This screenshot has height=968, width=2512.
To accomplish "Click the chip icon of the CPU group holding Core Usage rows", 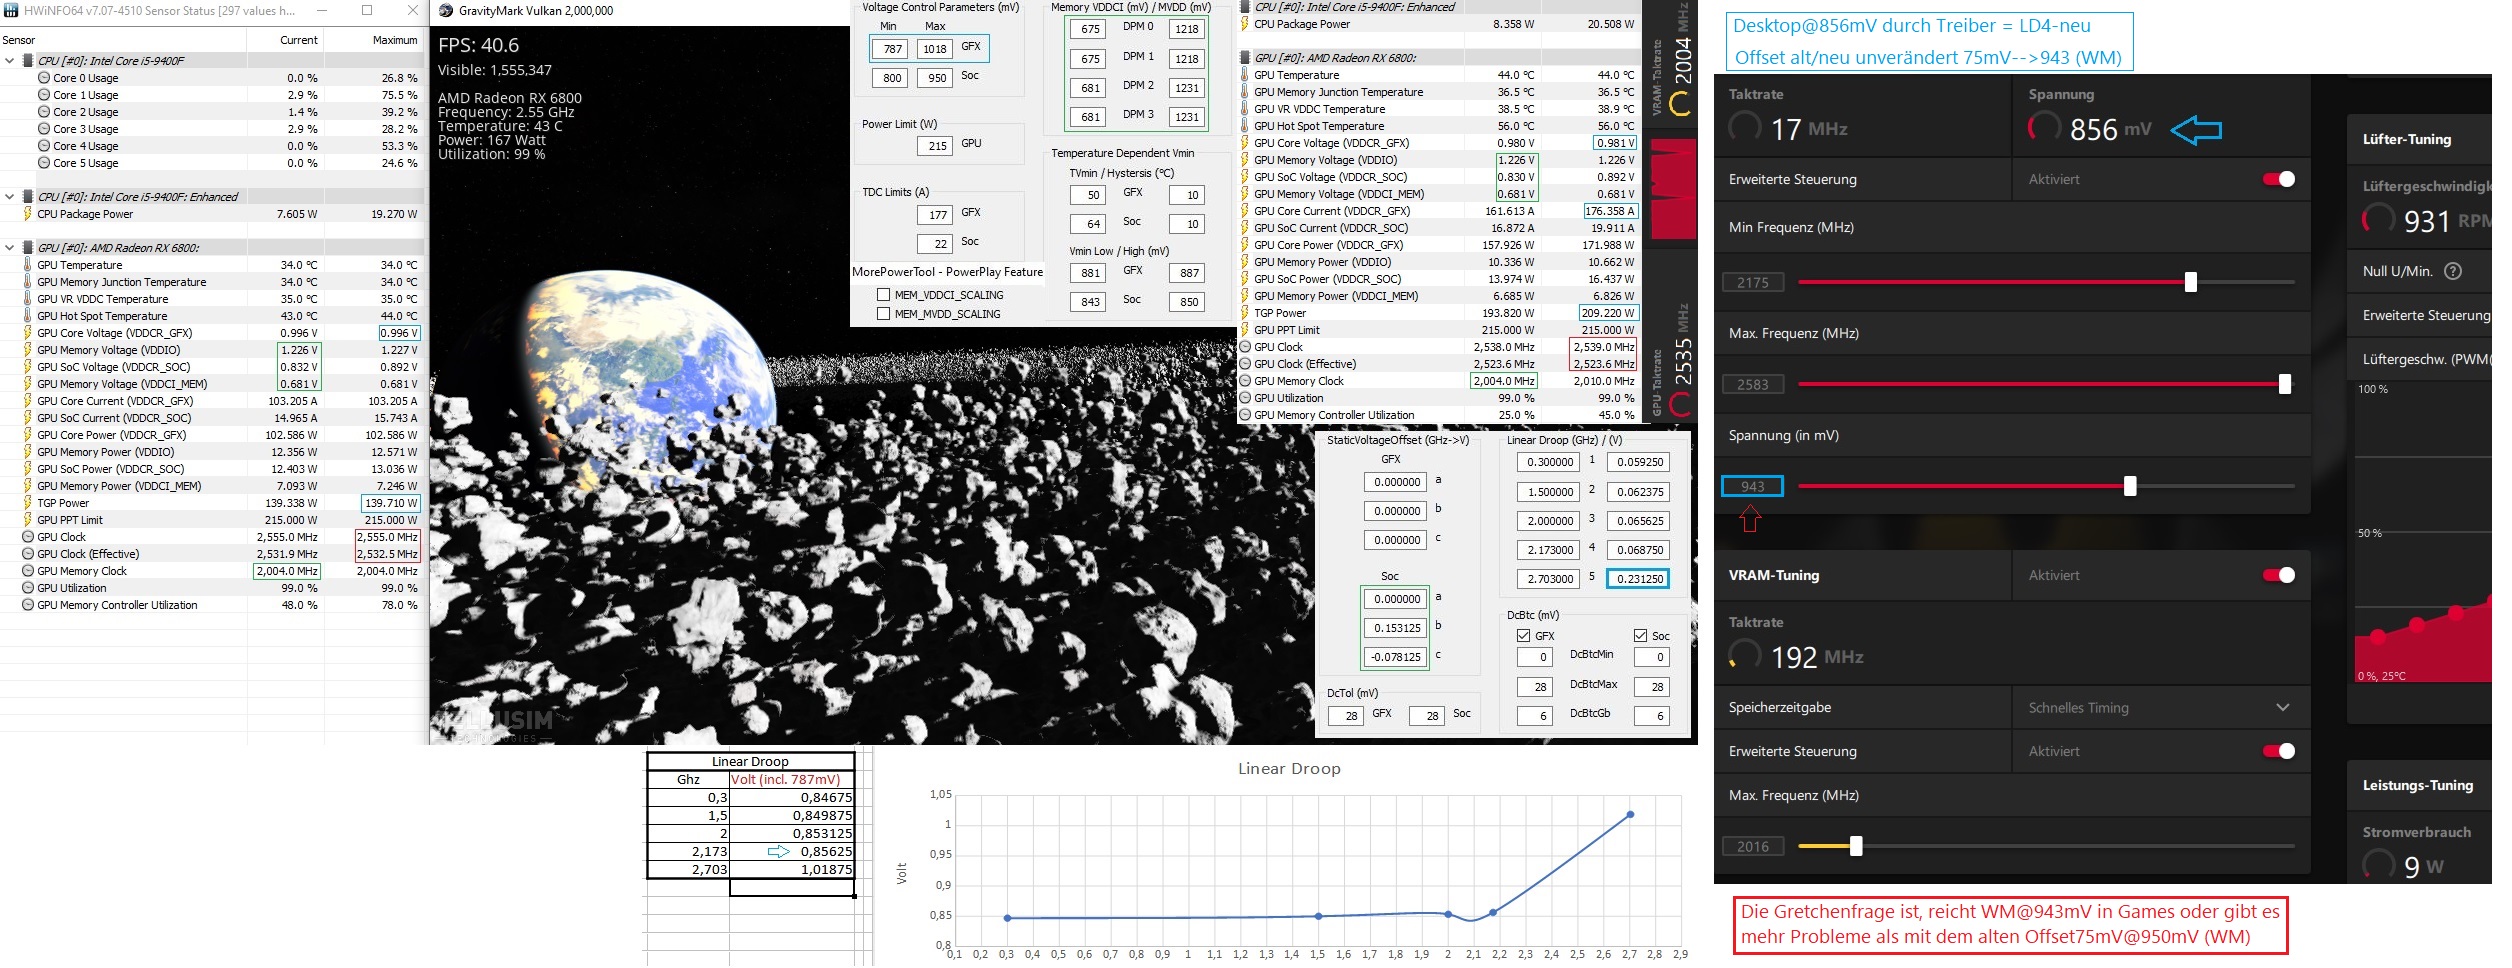I will tap(28, 61).
